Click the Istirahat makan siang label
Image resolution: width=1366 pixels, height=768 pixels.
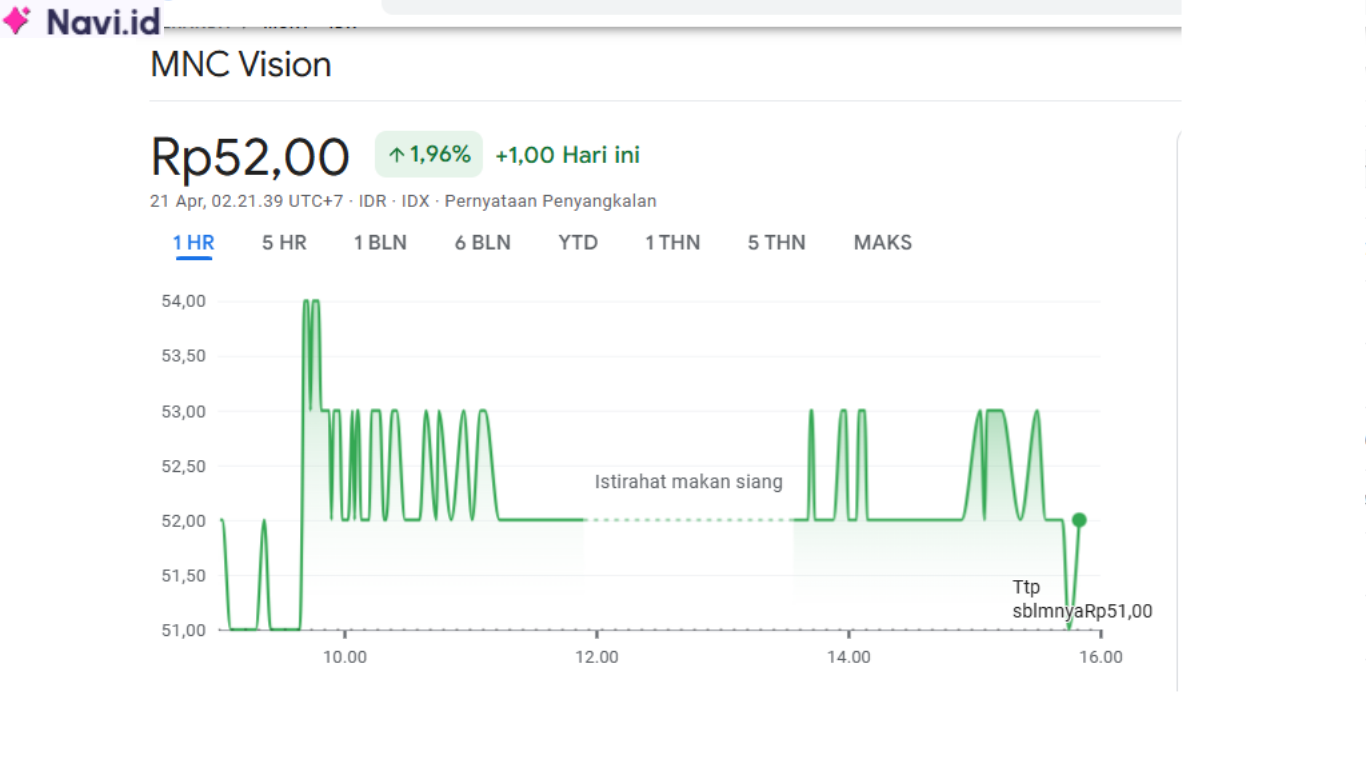689,482
